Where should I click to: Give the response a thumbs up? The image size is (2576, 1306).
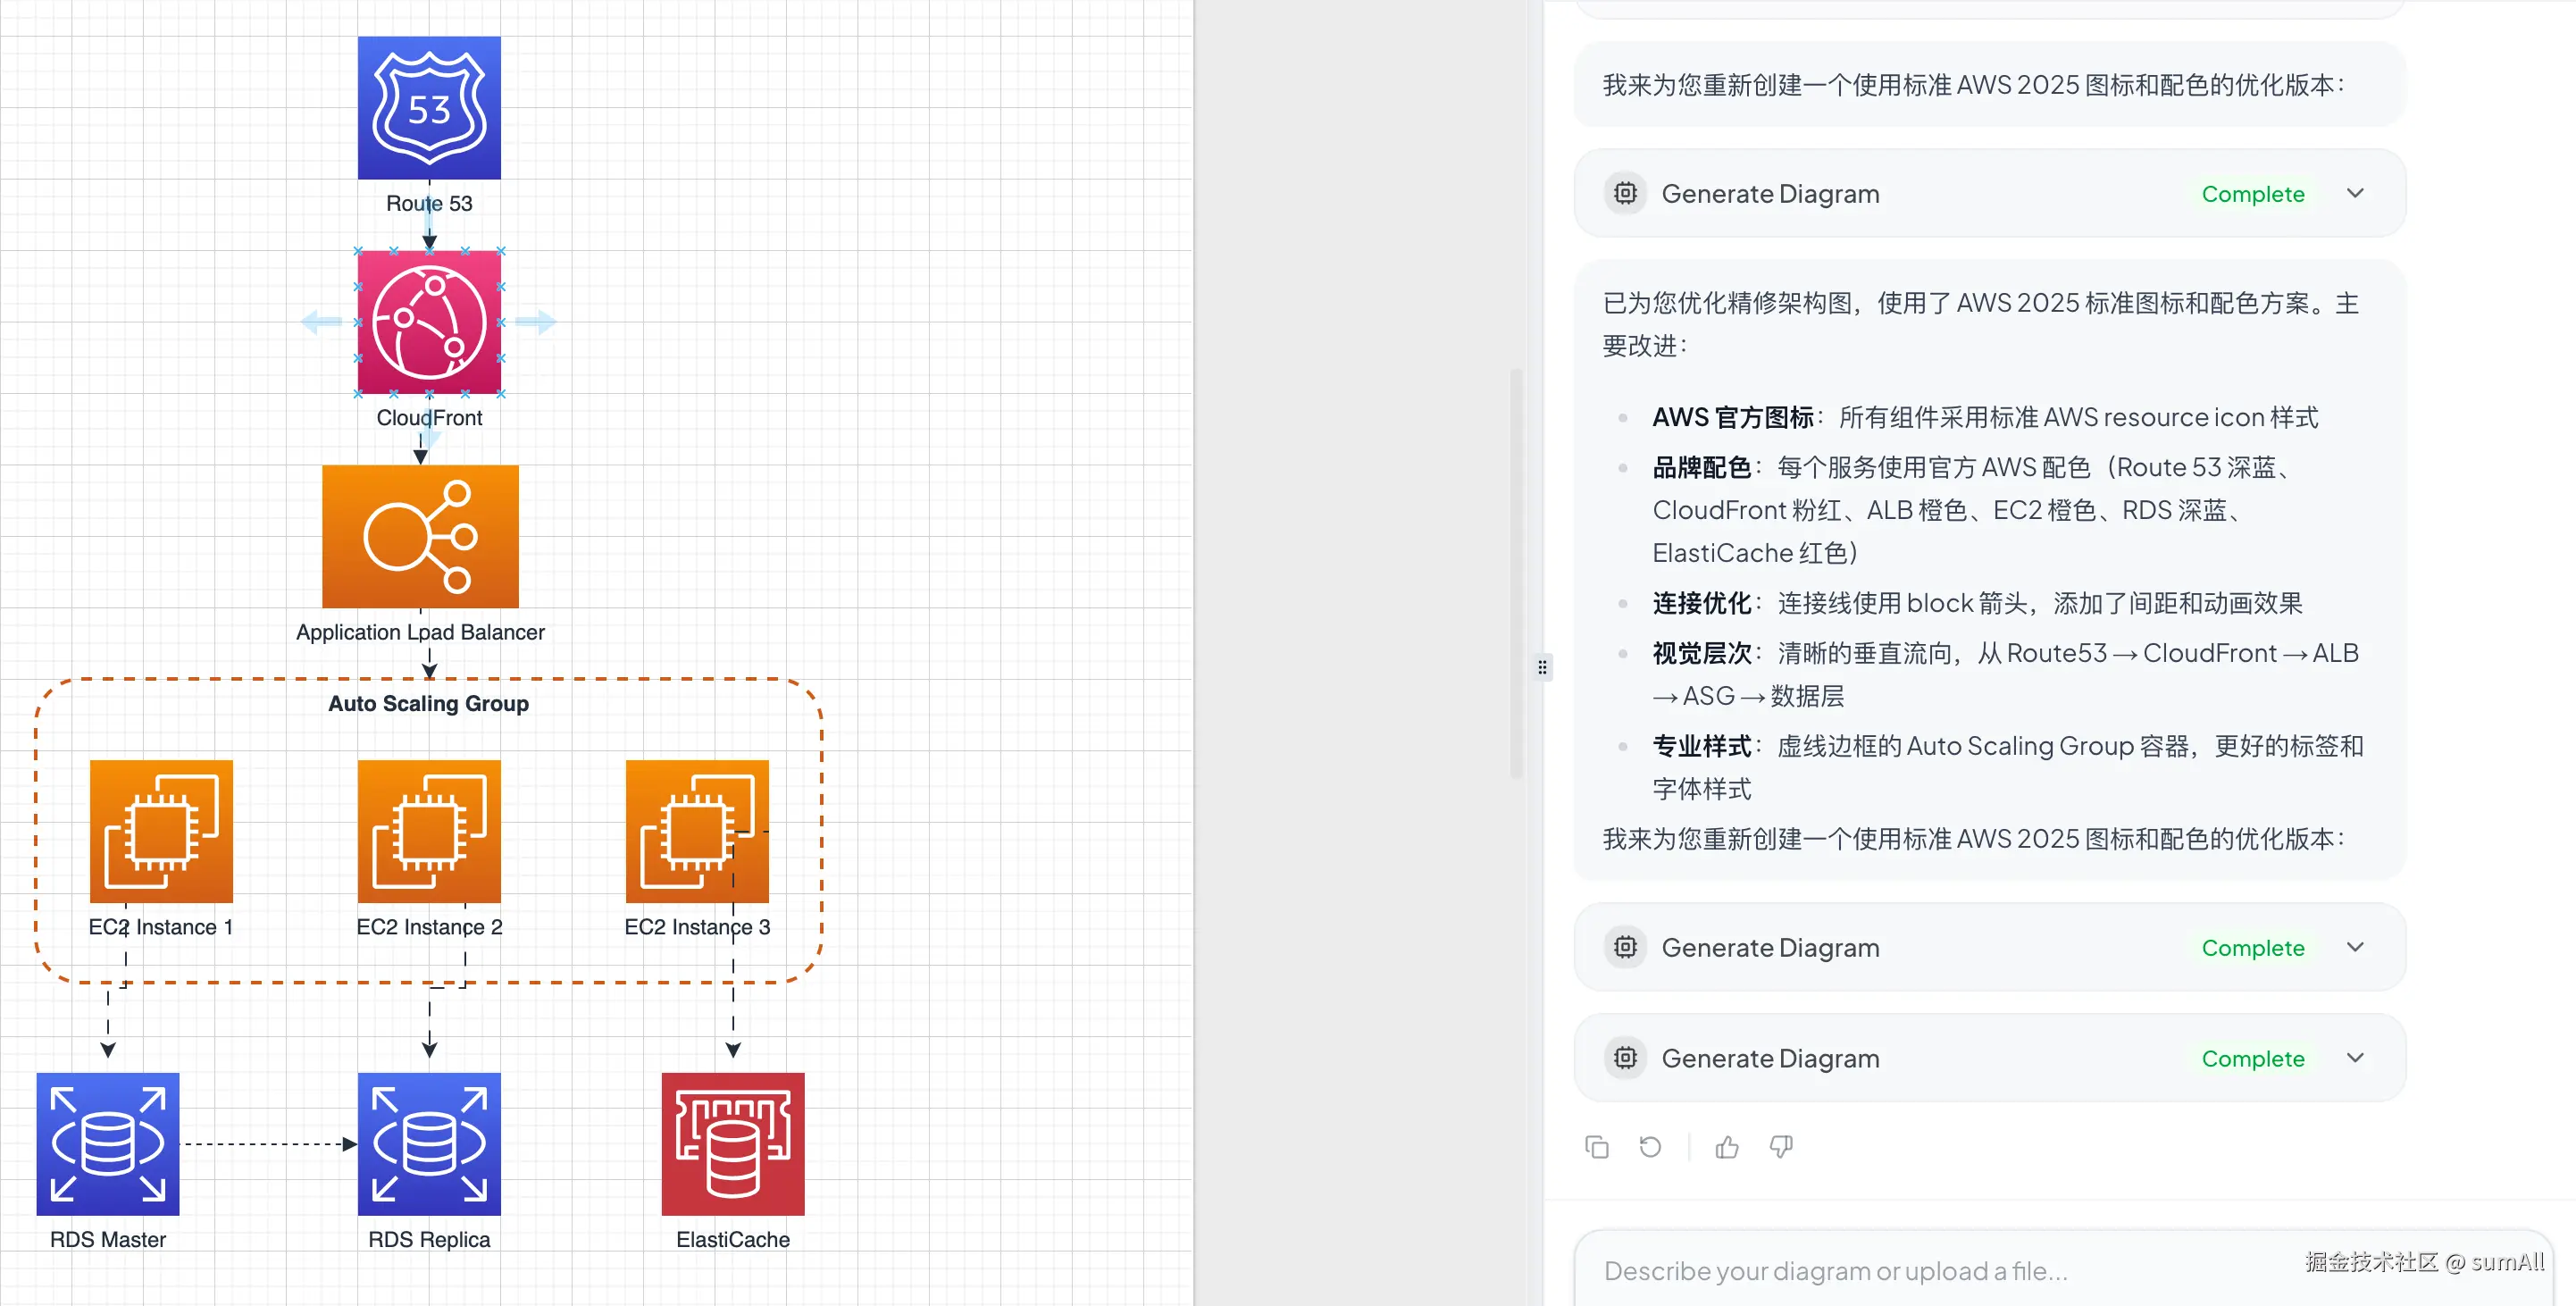pos(1727,1147)
